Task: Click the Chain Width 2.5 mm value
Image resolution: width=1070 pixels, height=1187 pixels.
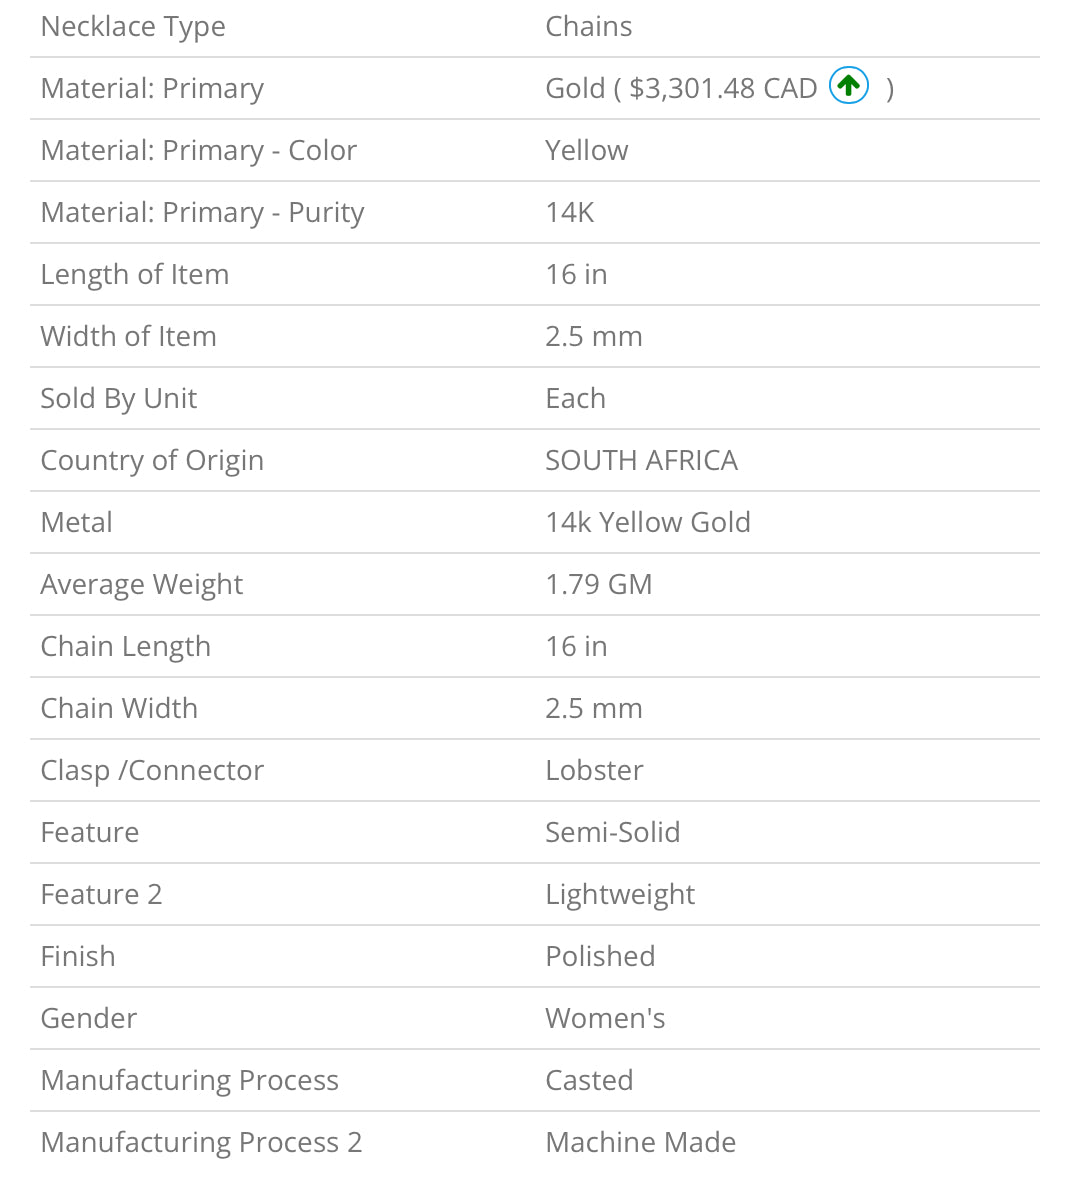Action: coord(594,709)
